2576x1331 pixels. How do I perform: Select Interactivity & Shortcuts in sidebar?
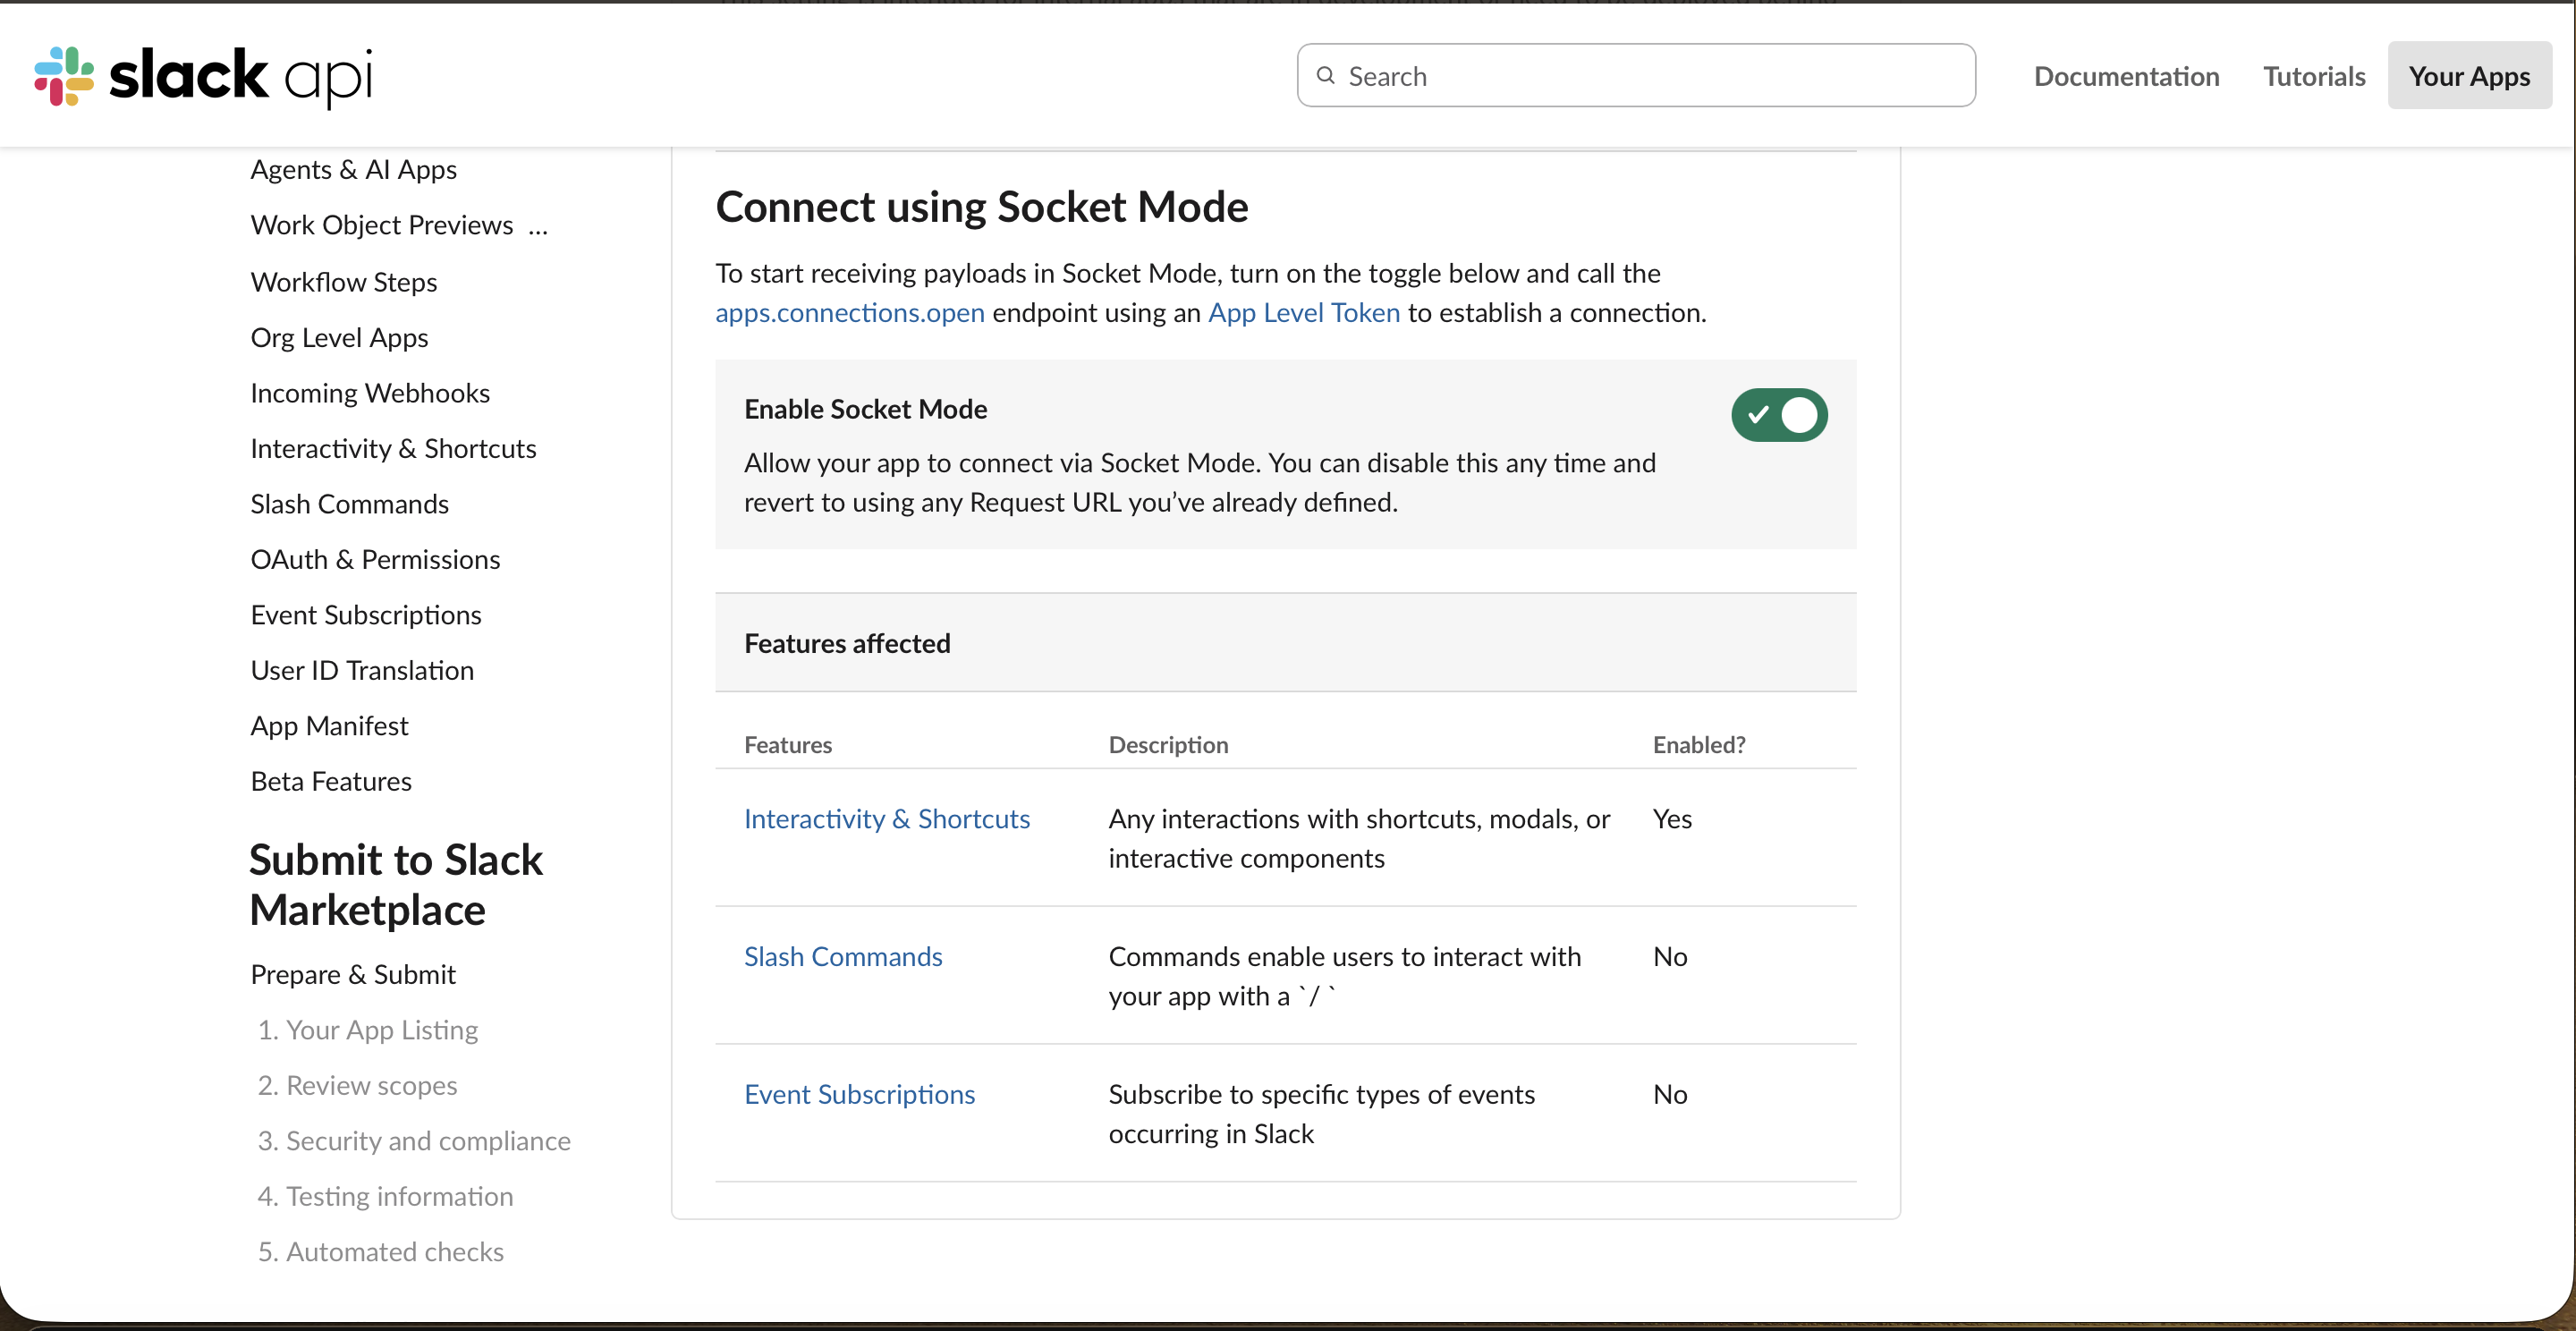tap(393, 448)
